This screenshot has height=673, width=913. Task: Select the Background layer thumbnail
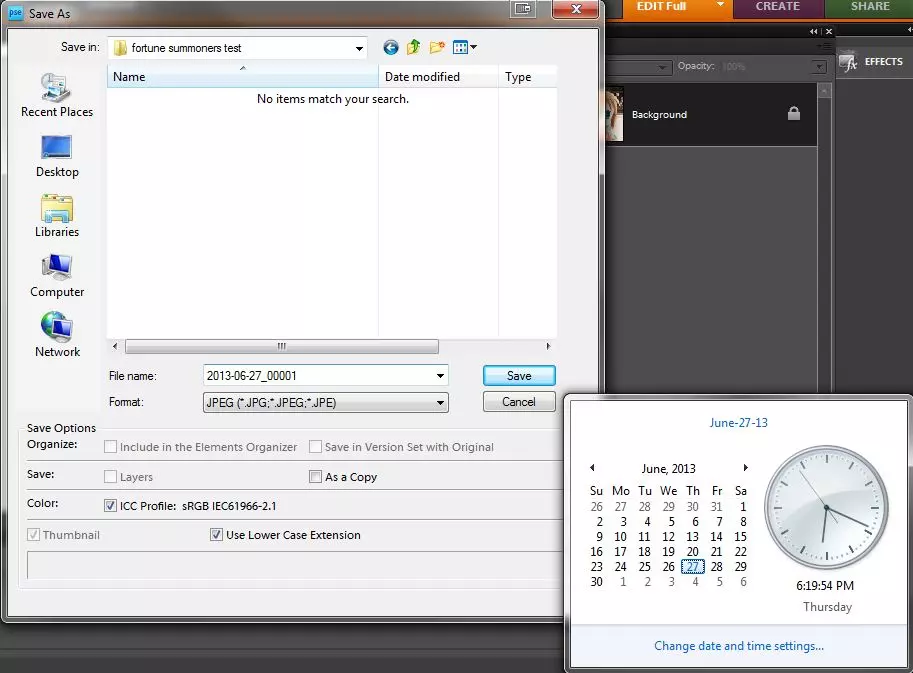(614, 114)
